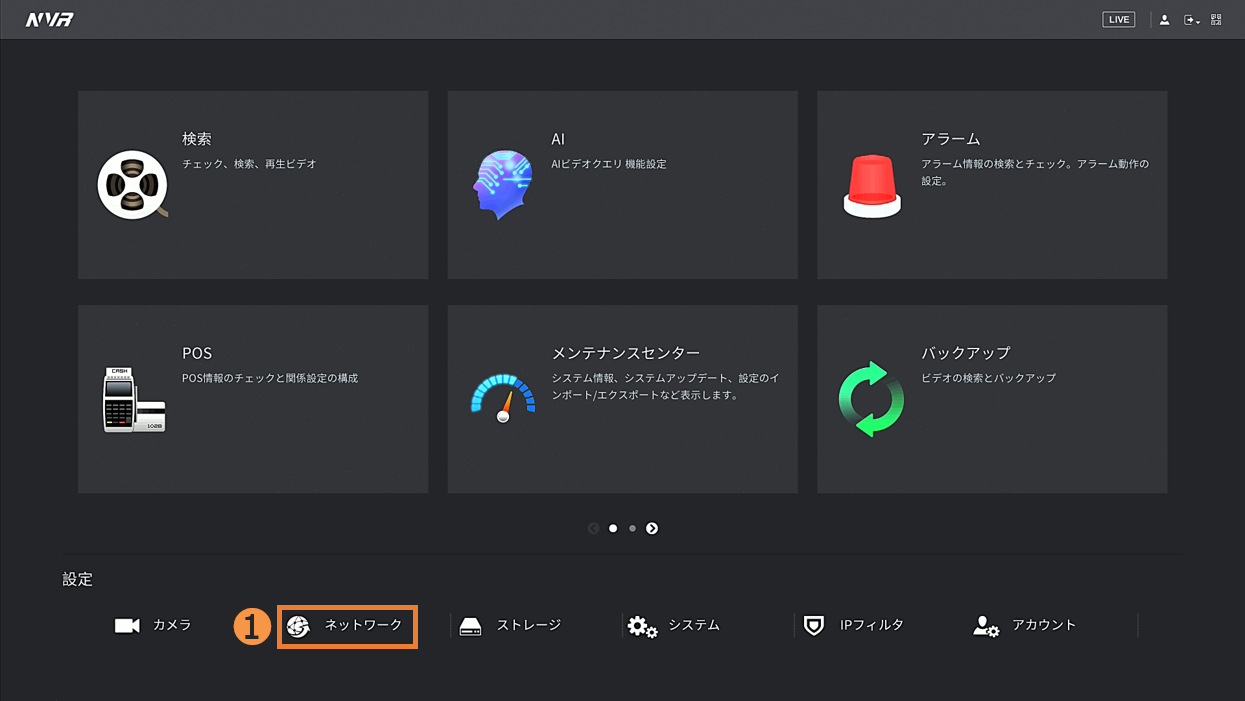Image resolution: width=1245 pixels, height=701 pixels.
Task: Open the AI brain head icon
Action: [503, 185]
